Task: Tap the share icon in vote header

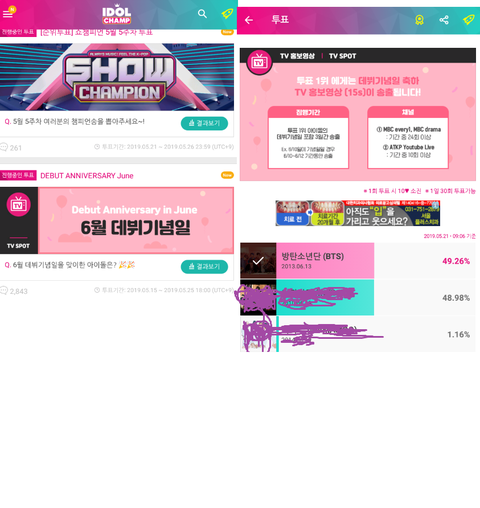Action: click(x=444, y=20)
